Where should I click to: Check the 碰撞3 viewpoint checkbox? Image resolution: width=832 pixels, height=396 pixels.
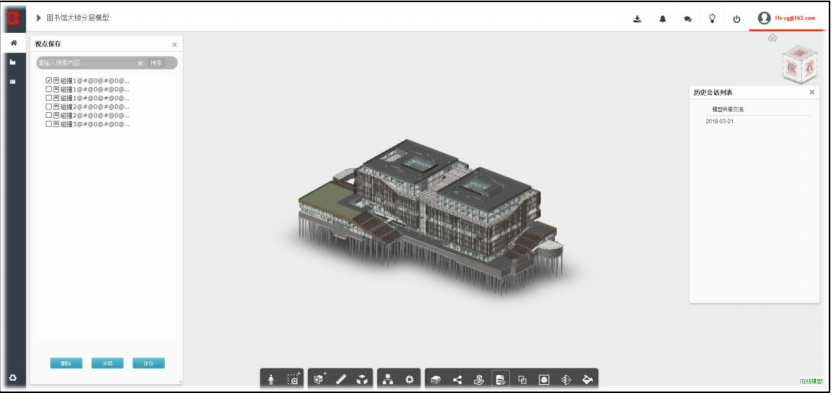[x=49, y=124]
